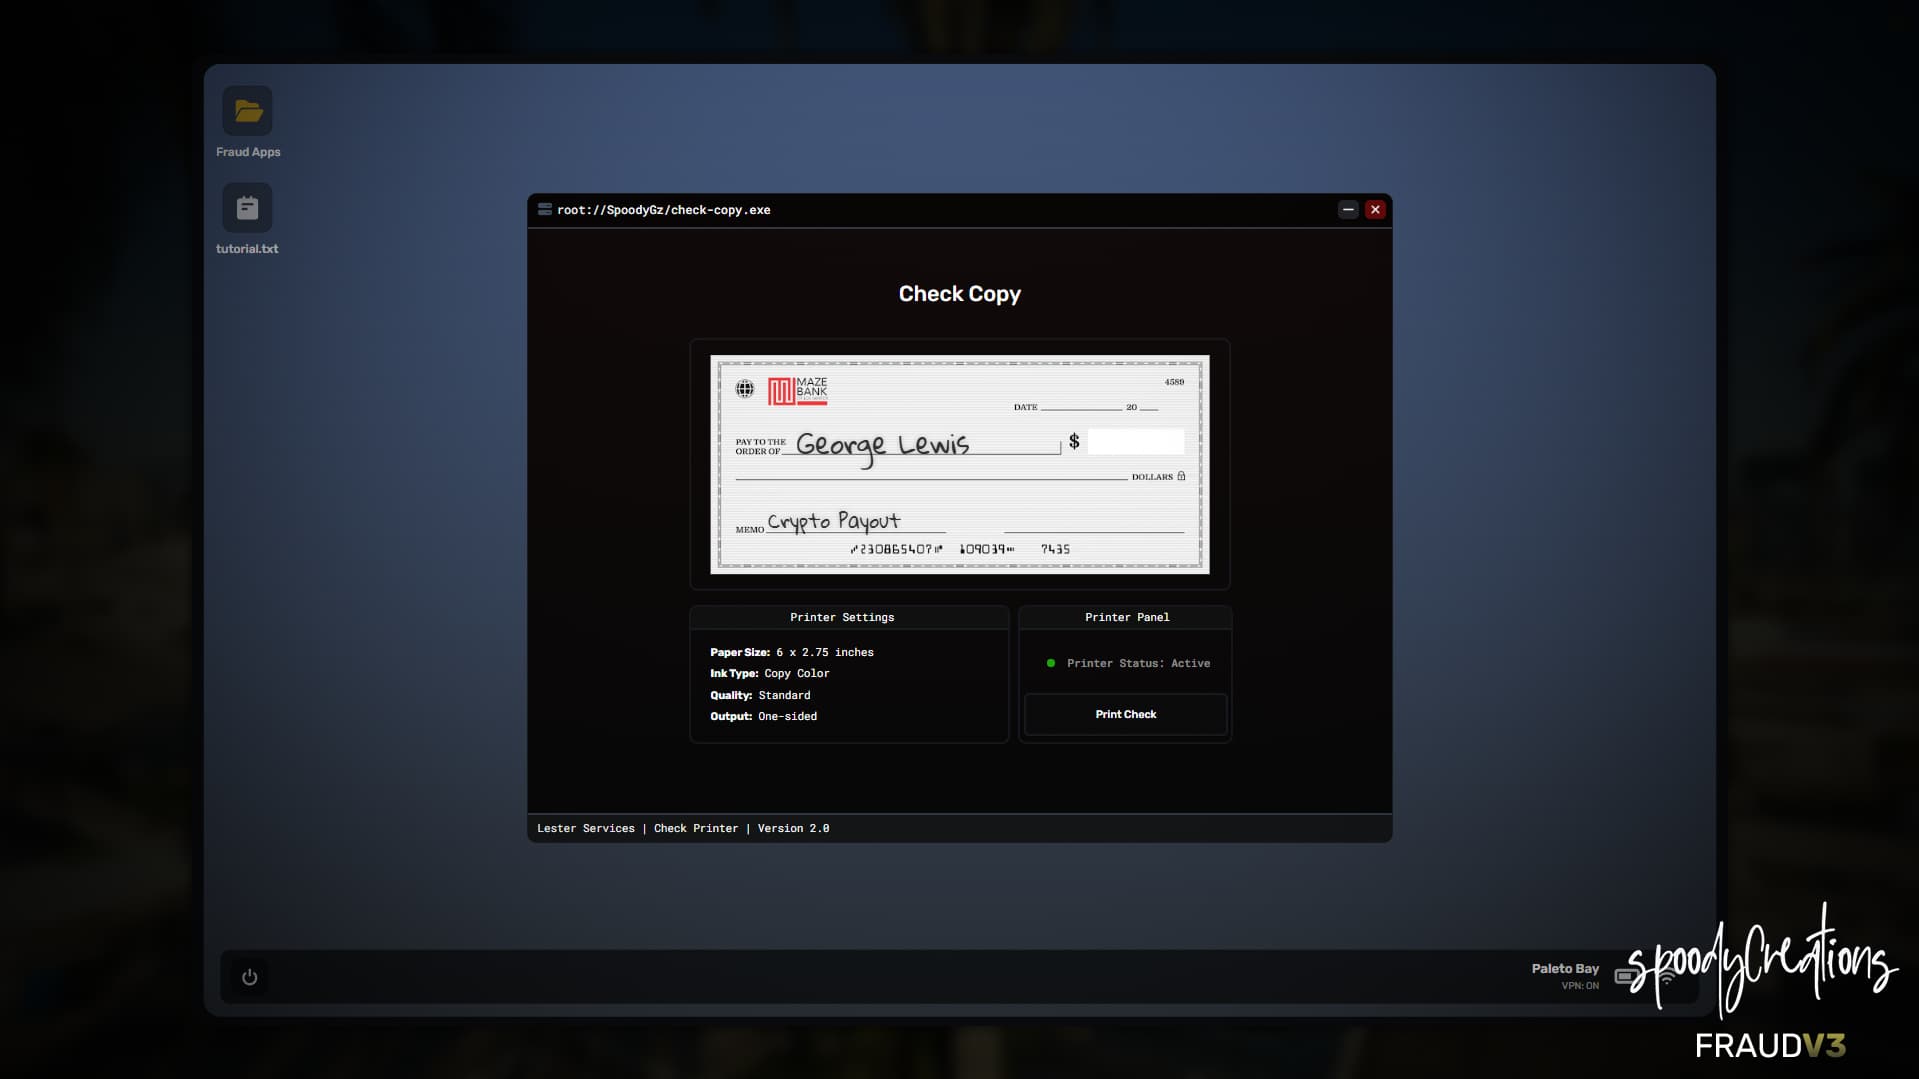
Task: Click the battery icon in the taskbar
Action: click(x=1626, y=976)
